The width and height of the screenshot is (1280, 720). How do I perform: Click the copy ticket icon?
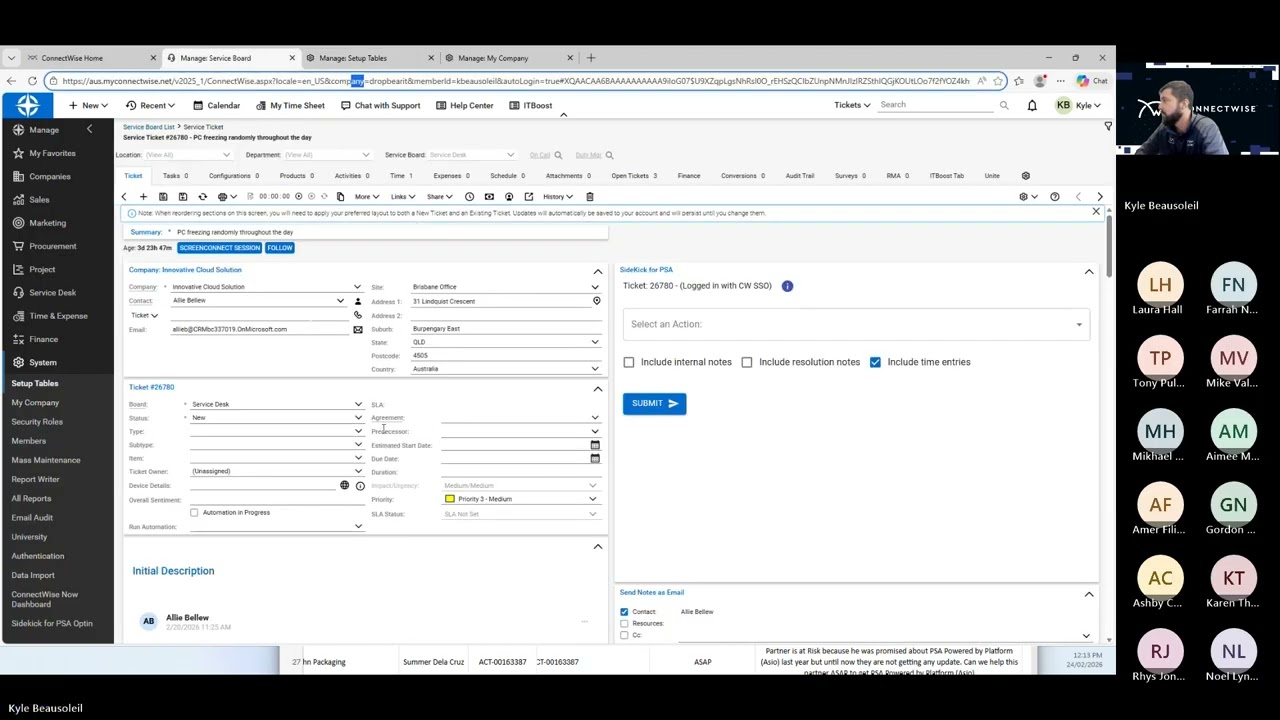[341, 197]
